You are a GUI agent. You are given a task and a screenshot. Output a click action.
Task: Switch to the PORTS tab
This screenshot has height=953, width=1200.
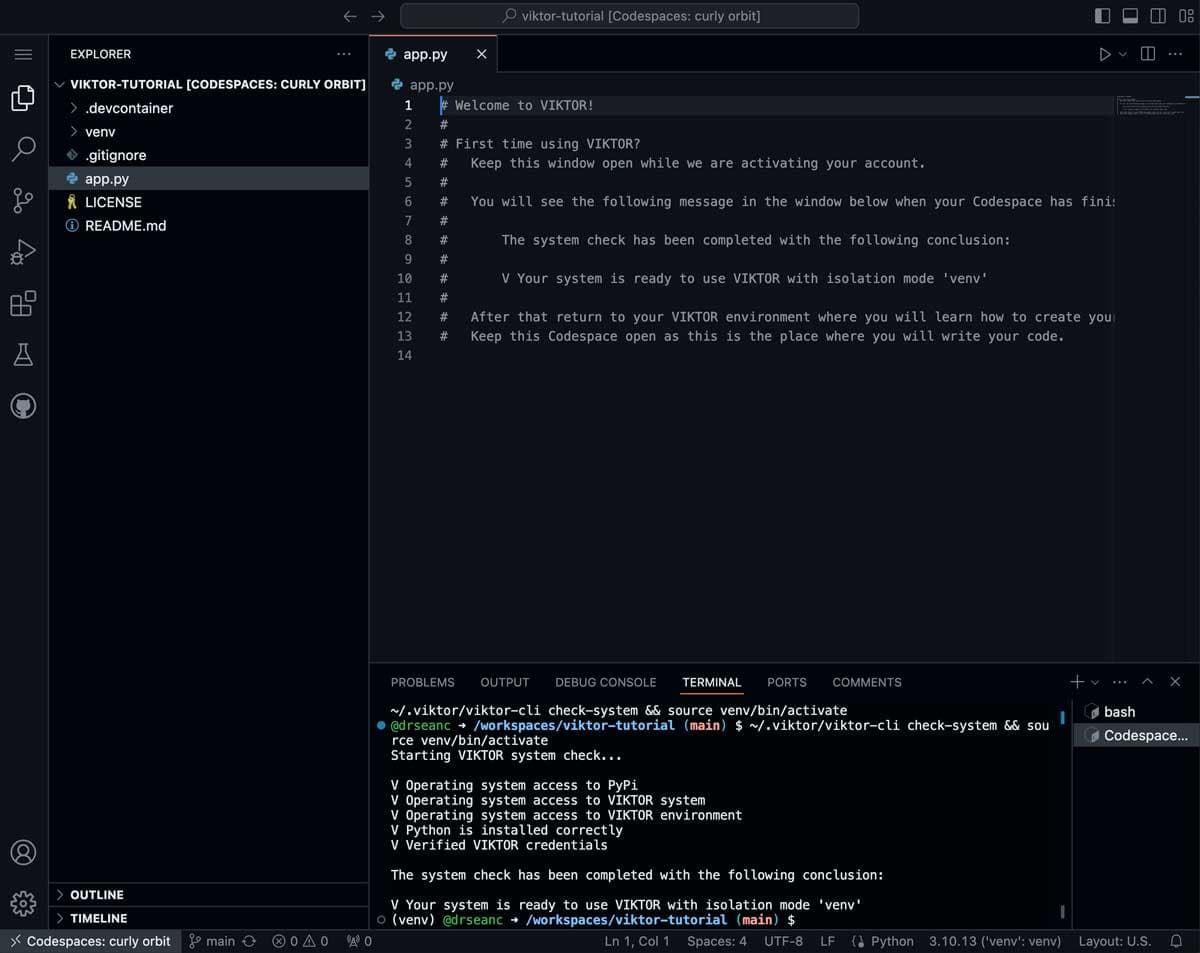[786, 682]
